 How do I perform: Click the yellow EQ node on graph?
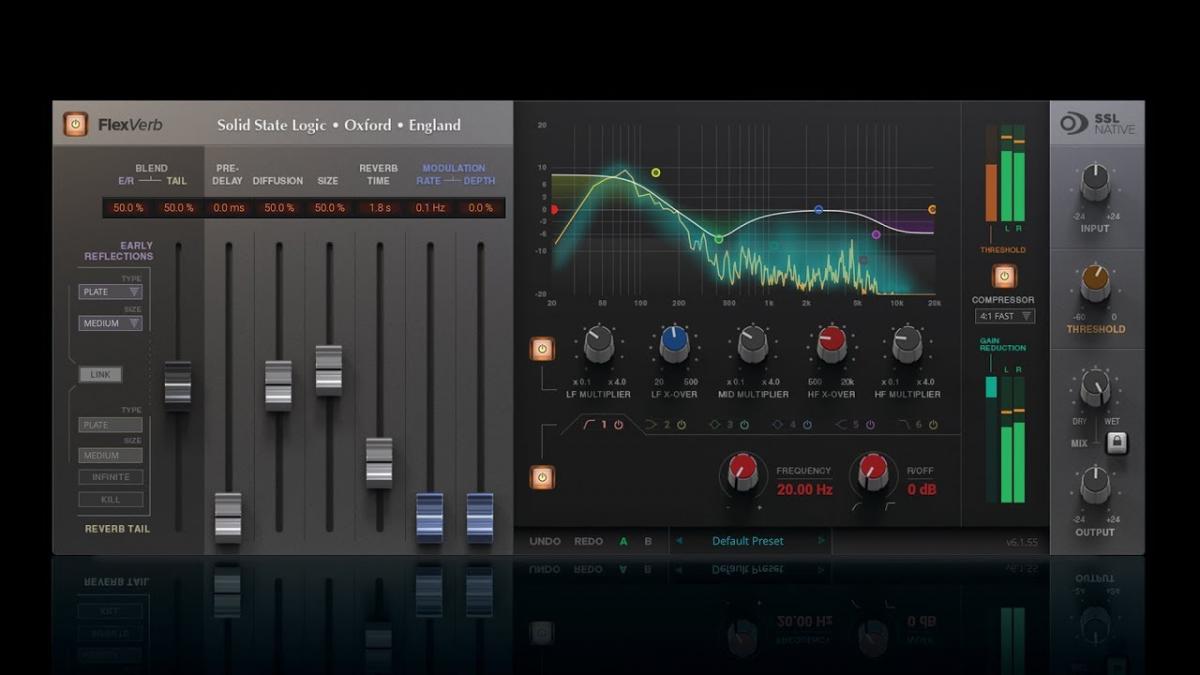656,173
